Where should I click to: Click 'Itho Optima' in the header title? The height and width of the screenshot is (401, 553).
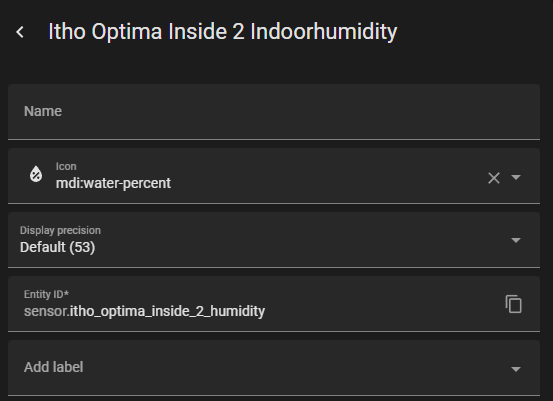[105, 32]
